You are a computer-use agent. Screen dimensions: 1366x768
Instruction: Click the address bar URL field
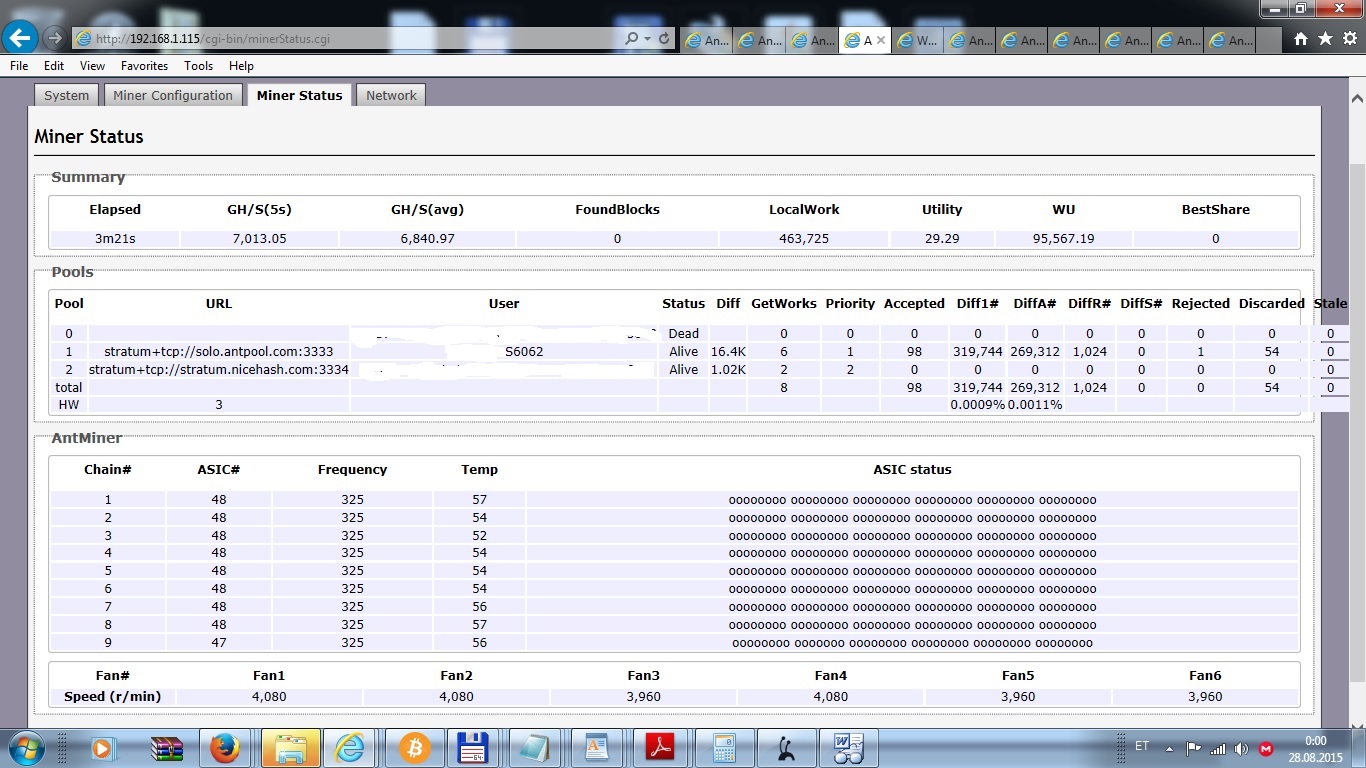pos(348,39)
